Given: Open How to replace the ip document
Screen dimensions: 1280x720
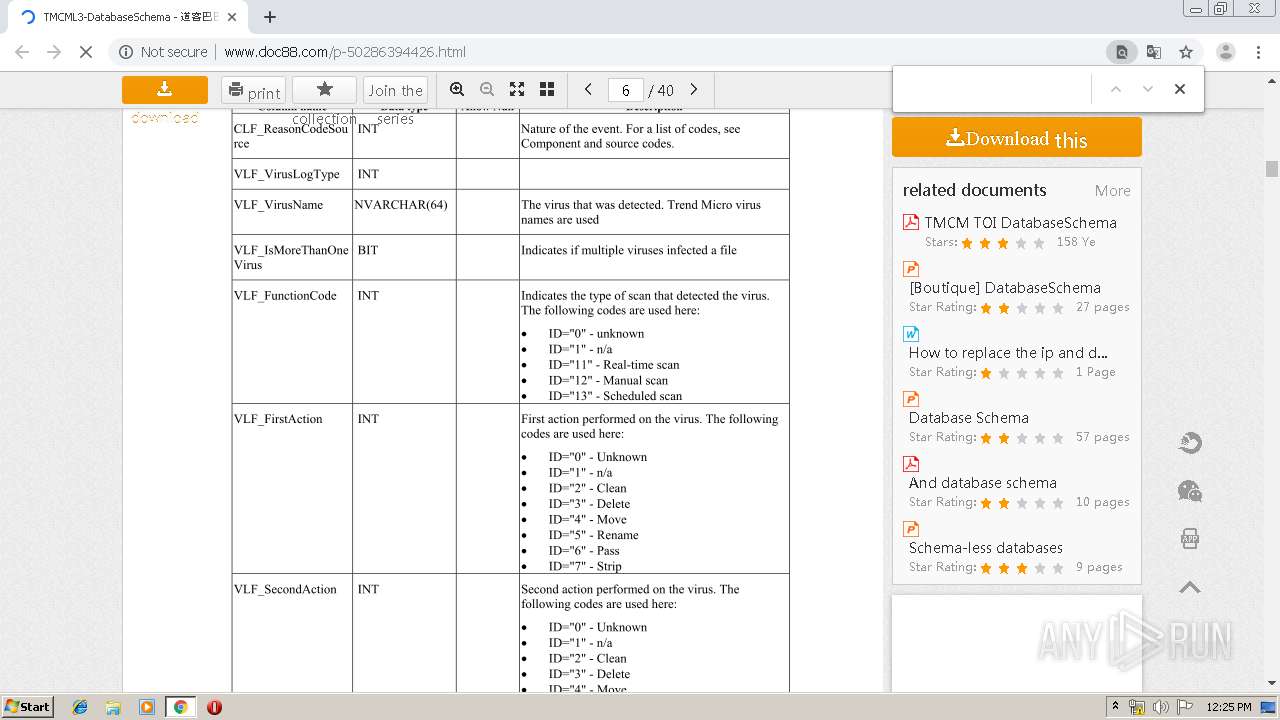Looking at the screenshot, I should point(1008,353).
